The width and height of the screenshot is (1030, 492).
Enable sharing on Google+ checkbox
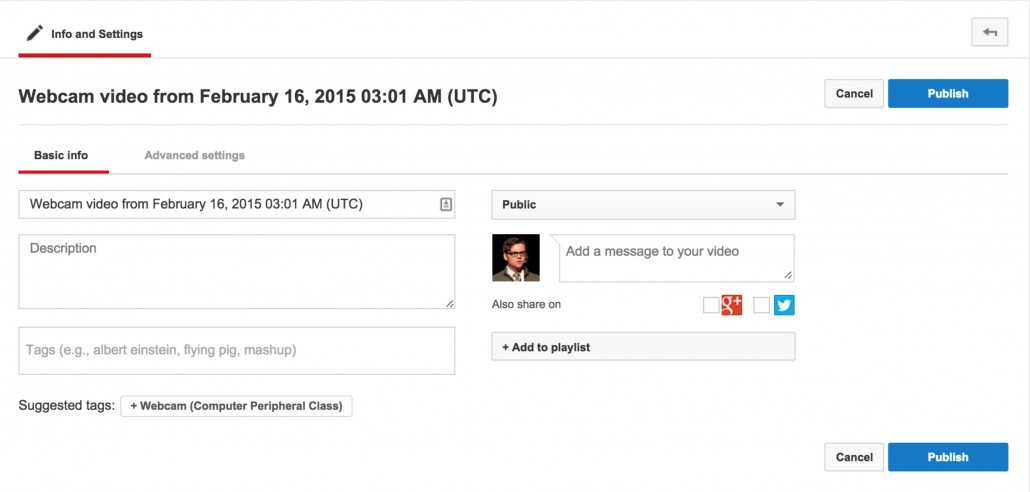pos(711,305)
